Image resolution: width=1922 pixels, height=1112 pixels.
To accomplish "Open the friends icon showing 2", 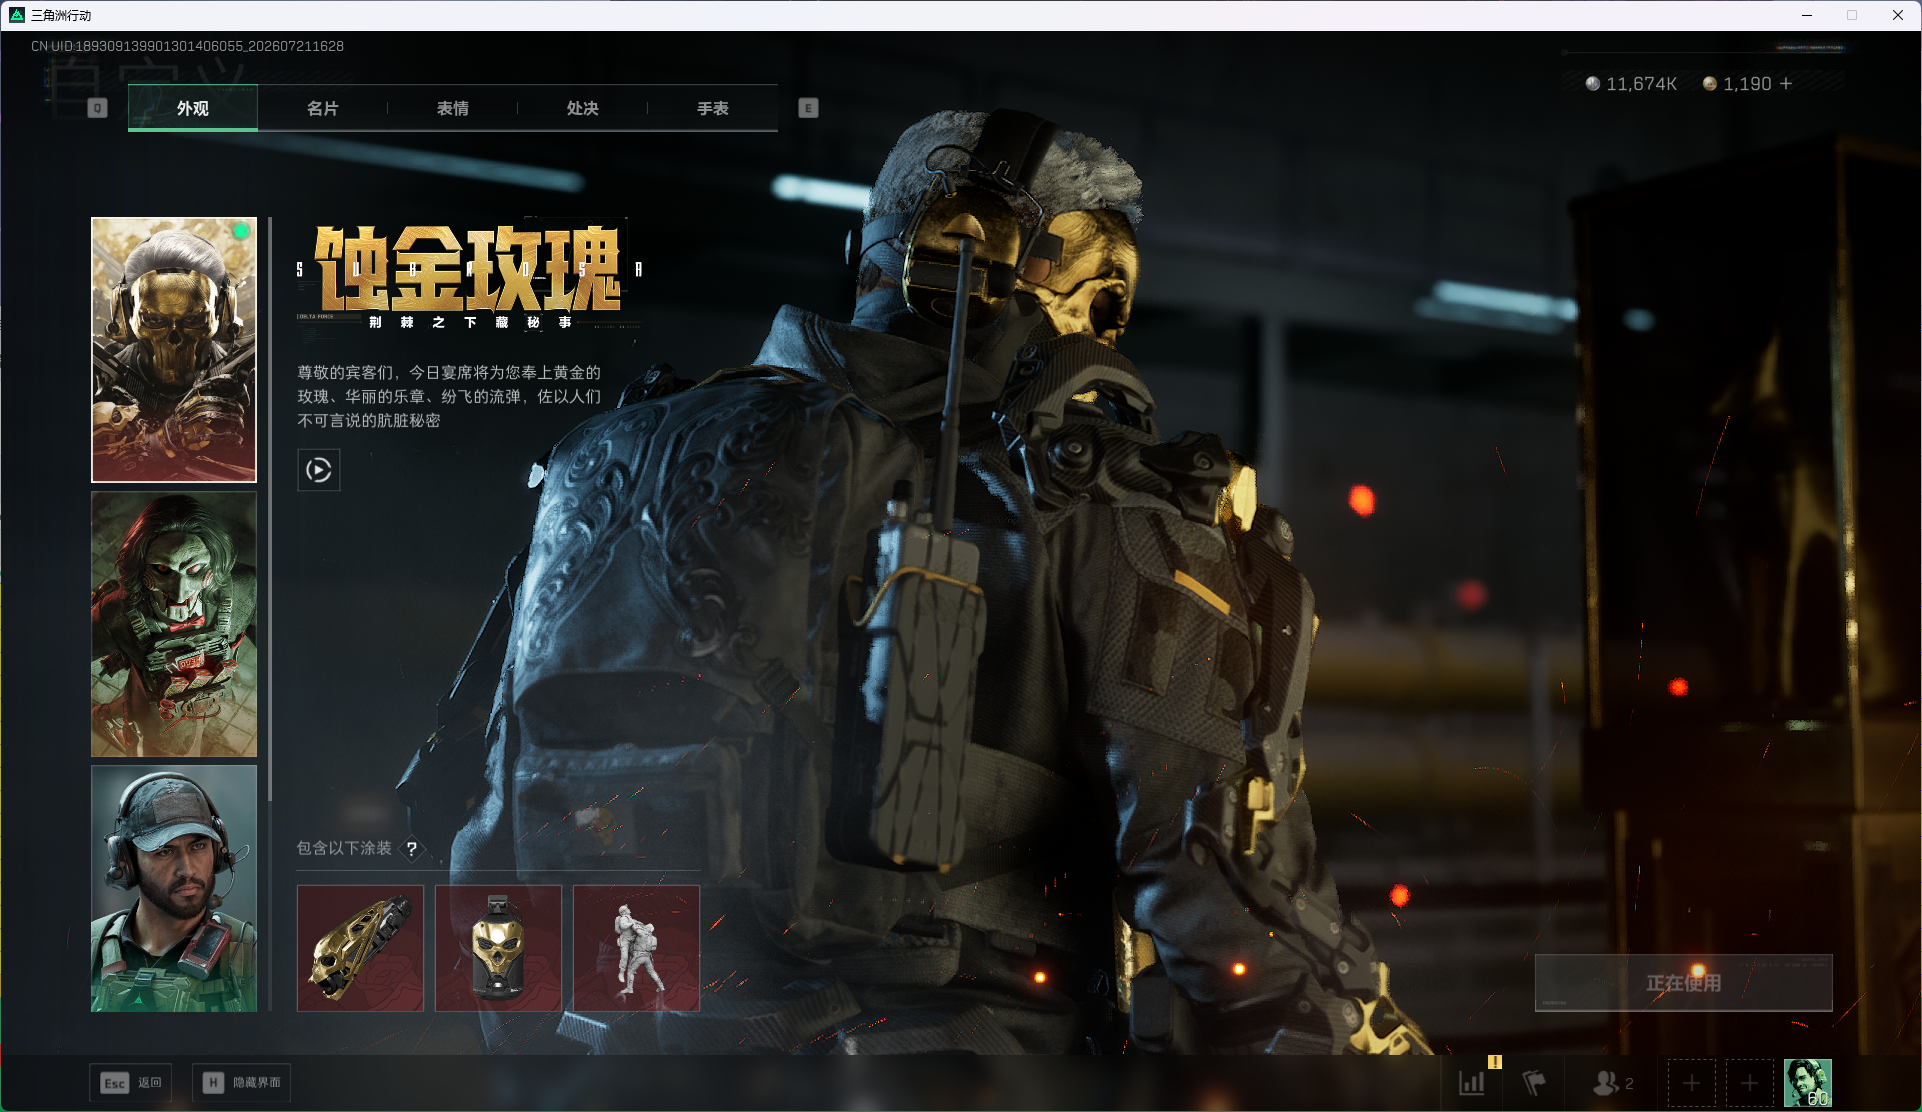I will click(1613, 1082).
